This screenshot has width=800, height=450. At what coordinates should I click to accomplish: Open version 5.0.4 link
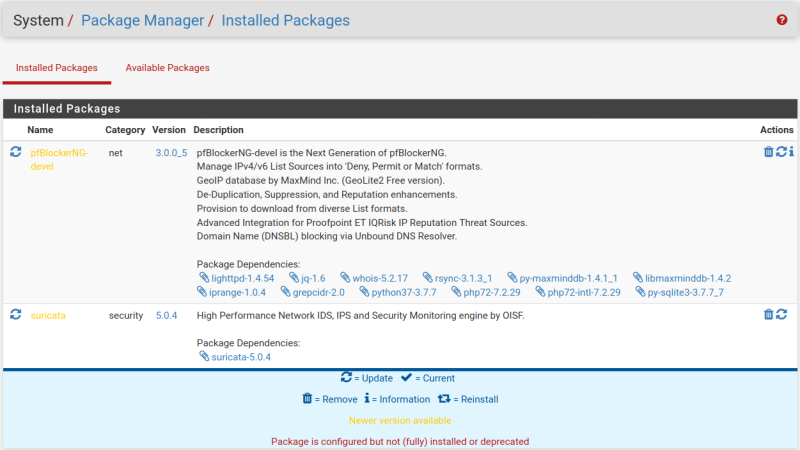click(166, 315)
